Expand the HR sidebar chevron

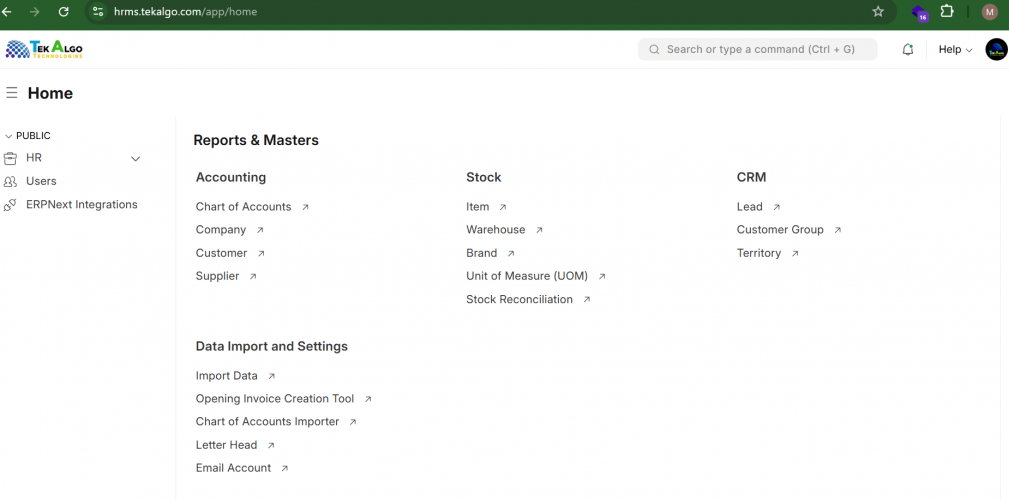135,159
